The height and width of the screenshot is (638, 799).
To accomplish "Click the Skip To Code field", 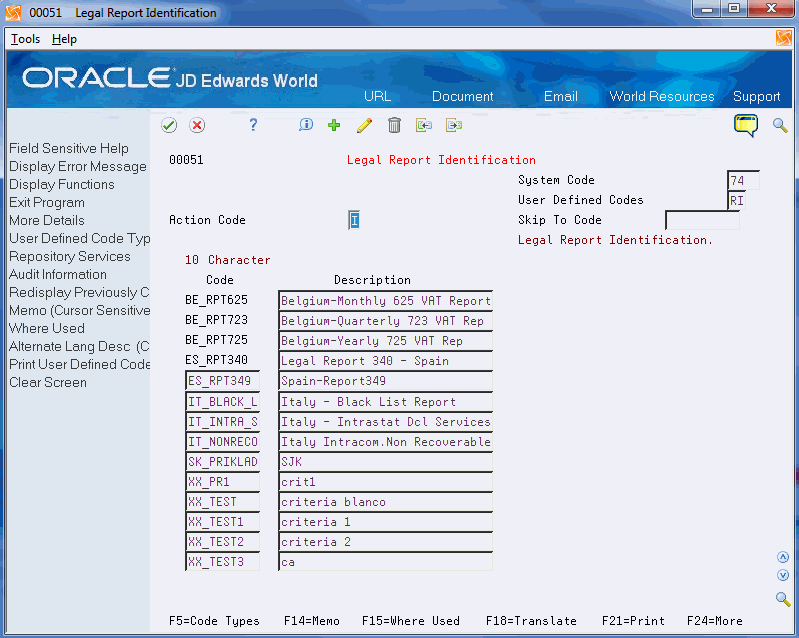I will pyautogui.click(x=703, y=220).
